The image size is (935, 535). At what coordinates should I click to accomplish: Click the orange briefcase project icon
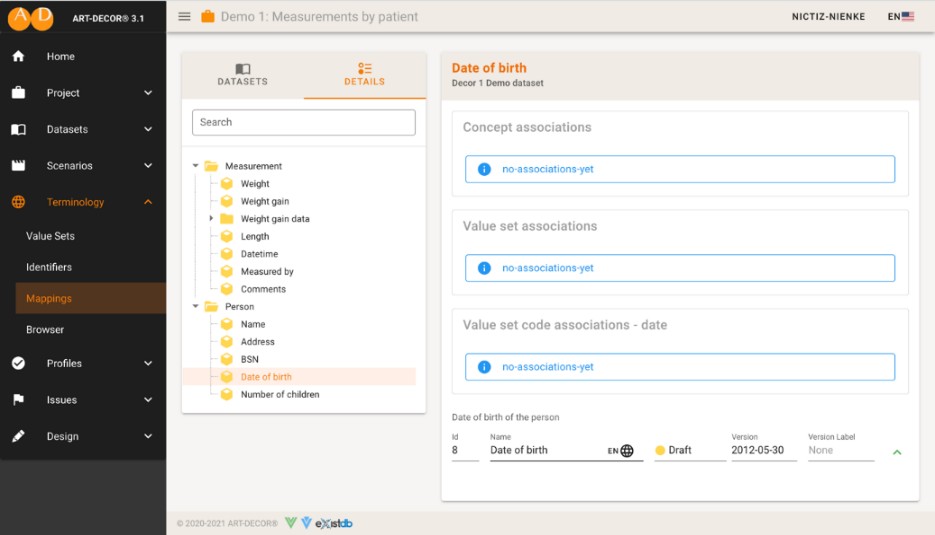click(208, 16)
